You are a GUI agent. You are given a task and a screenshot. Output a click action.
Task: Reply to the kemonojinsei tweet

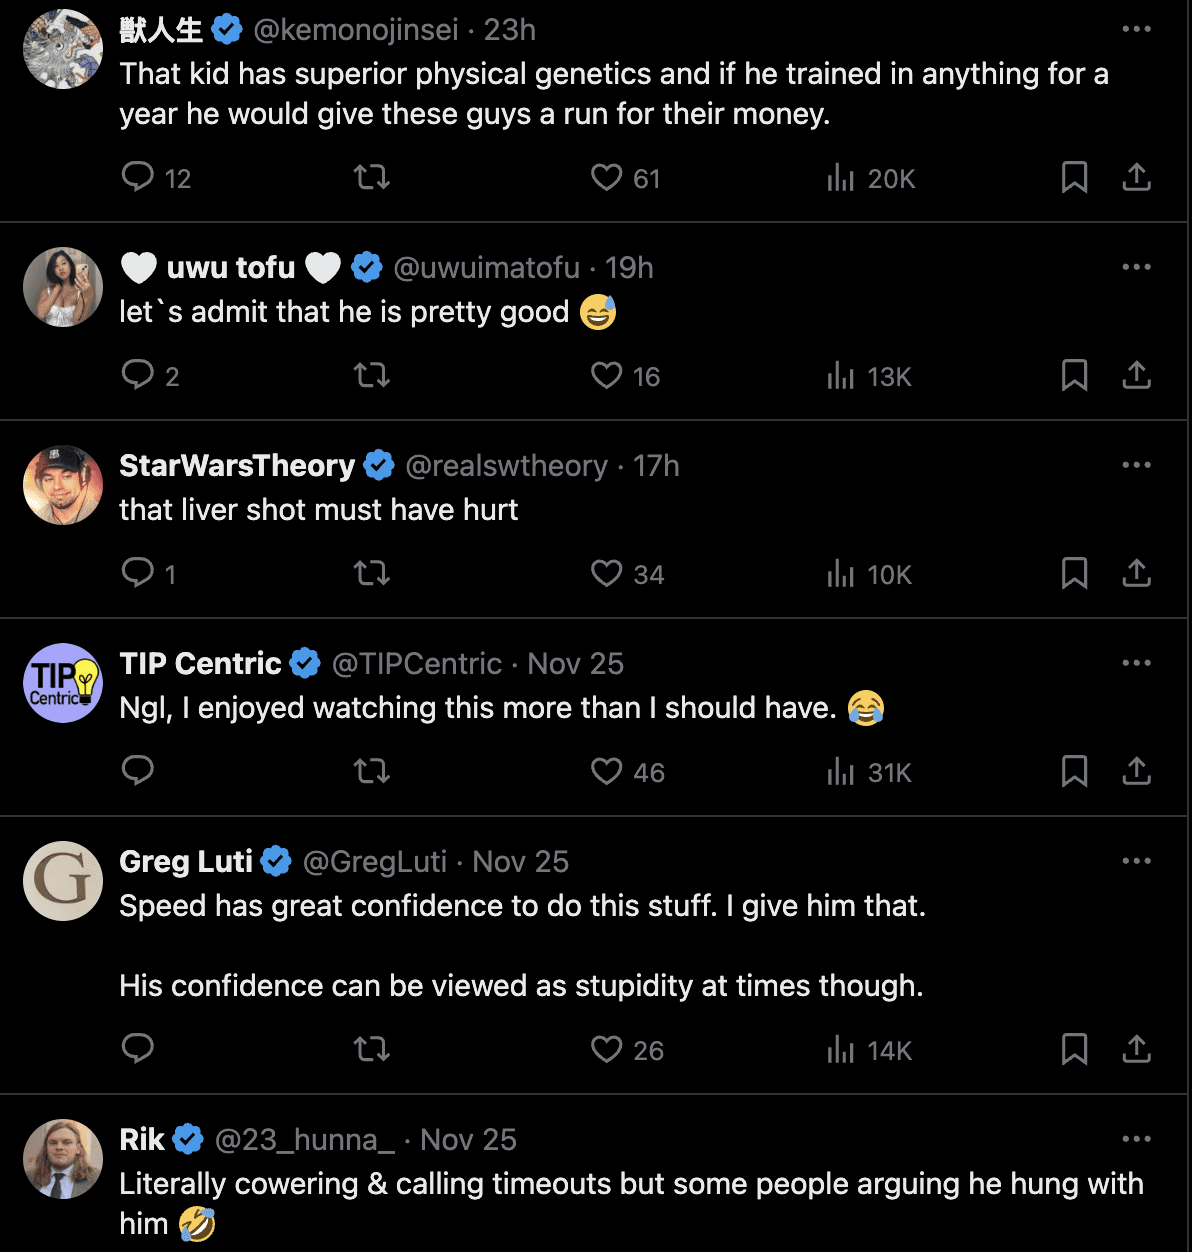pos(138,178)
